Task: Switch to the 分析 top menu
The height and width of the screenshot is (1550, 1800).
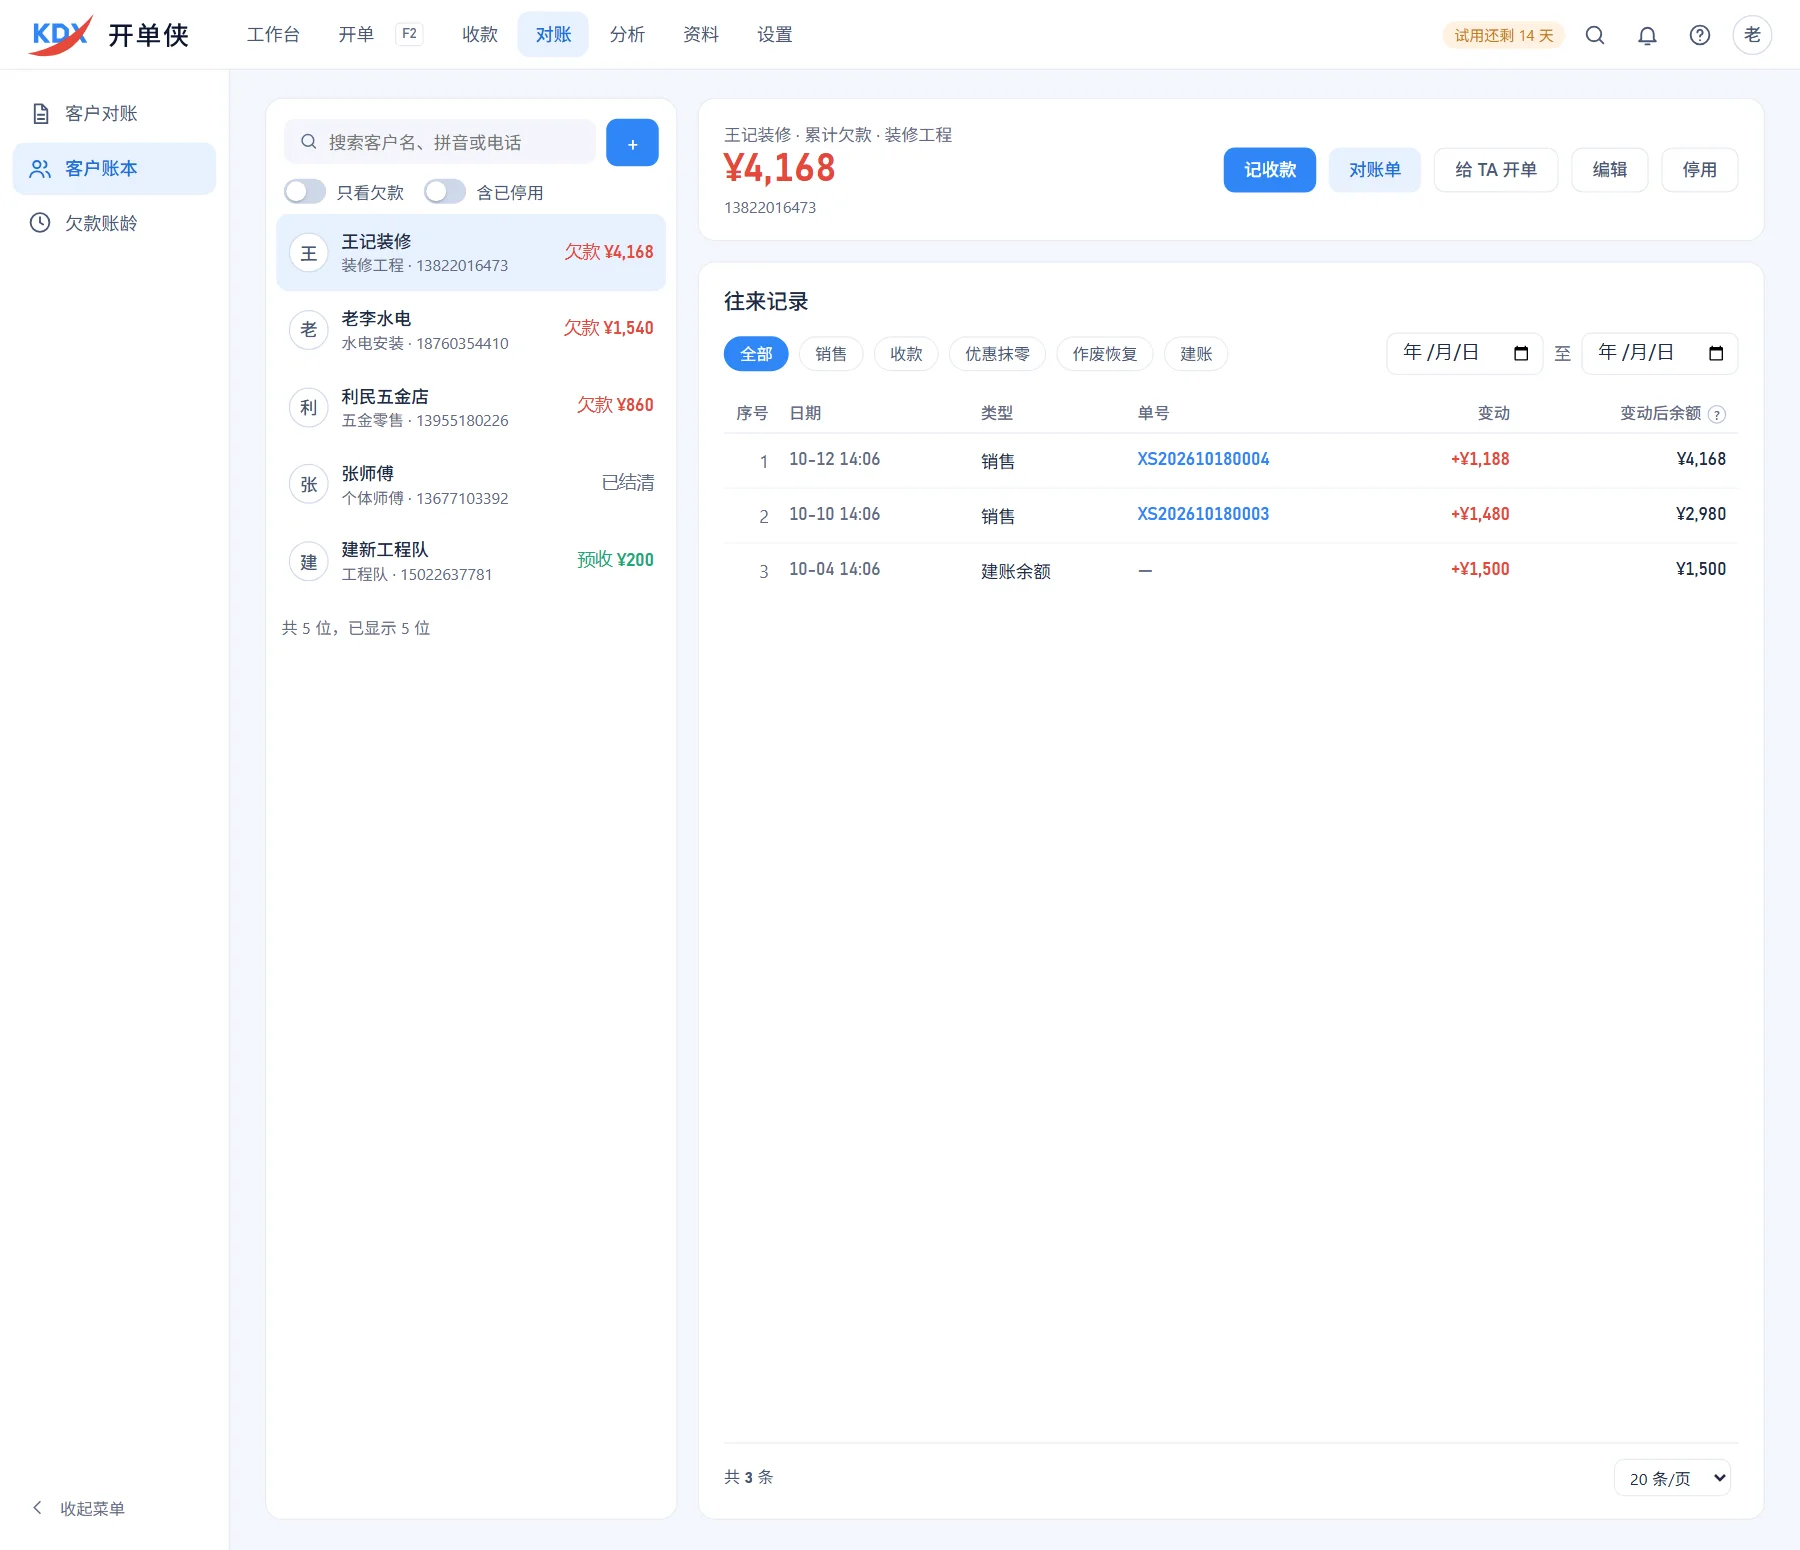Action: tap(627, 35)
